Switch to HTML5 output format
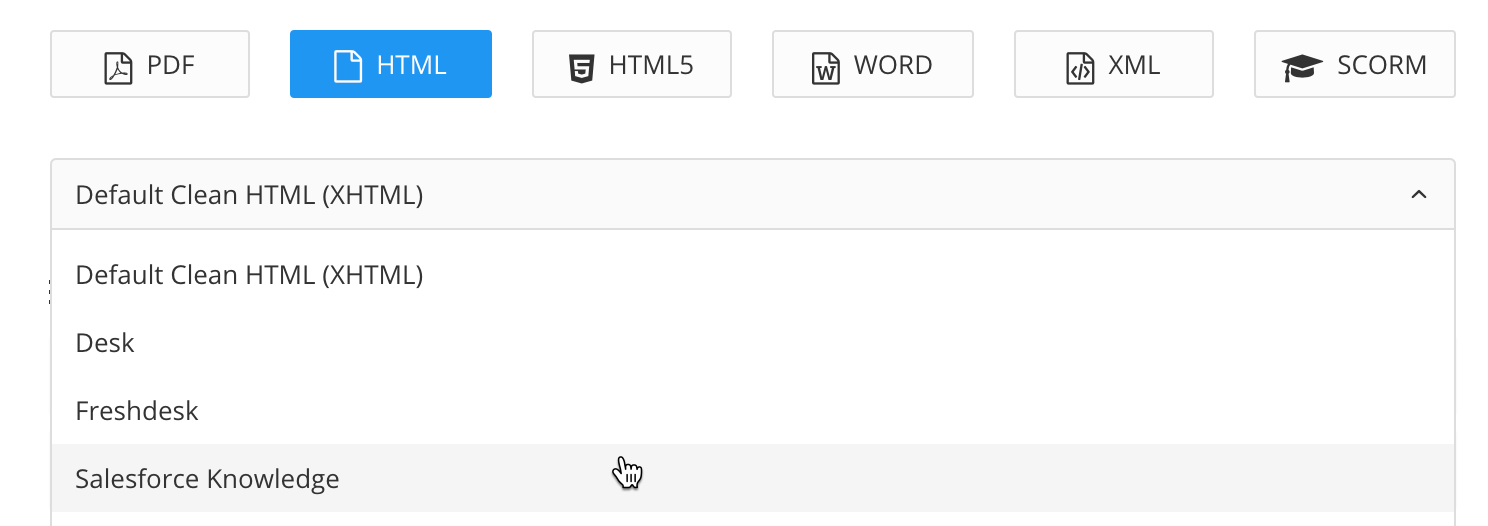1488x526 pixels. coord(632,65)
